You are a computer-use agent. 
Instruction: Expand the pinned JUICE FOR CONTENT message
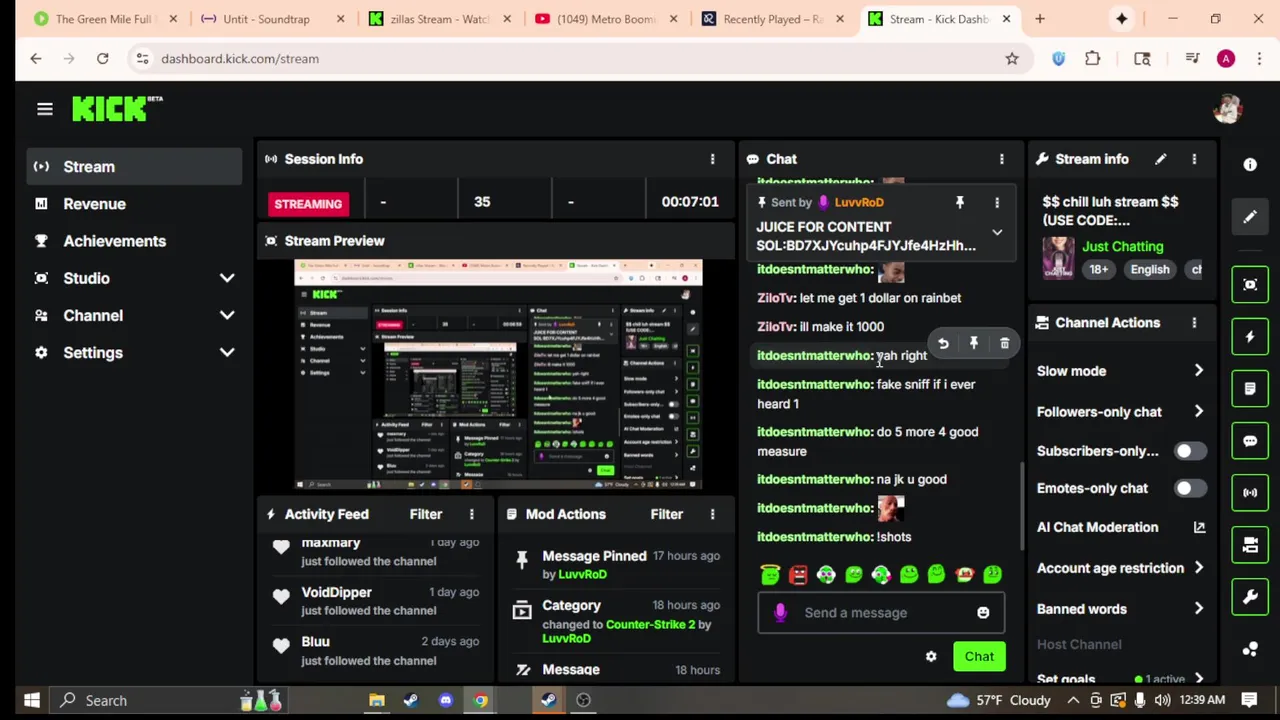tap(996, 232)
